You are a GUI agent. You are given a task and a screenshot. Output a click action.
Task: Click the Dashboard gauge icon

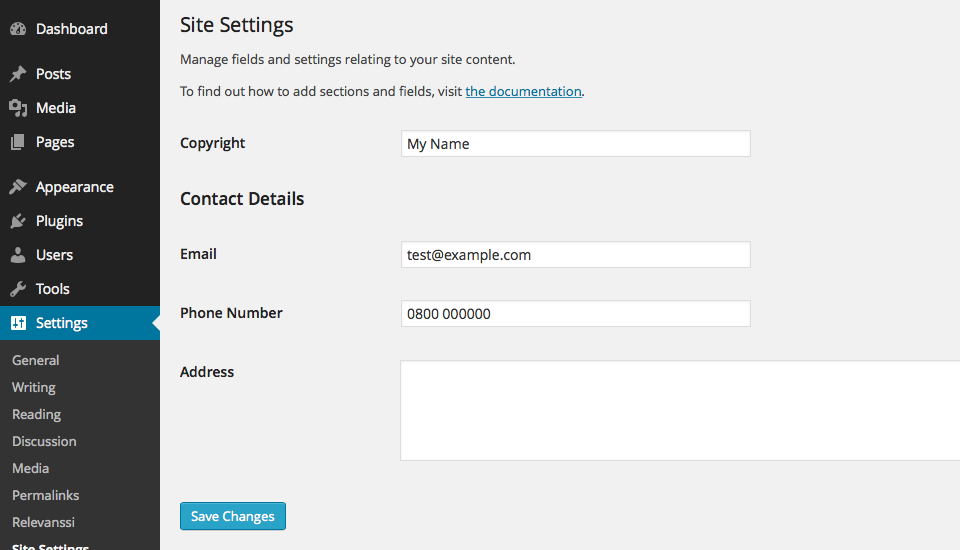(x=18, y=29)
